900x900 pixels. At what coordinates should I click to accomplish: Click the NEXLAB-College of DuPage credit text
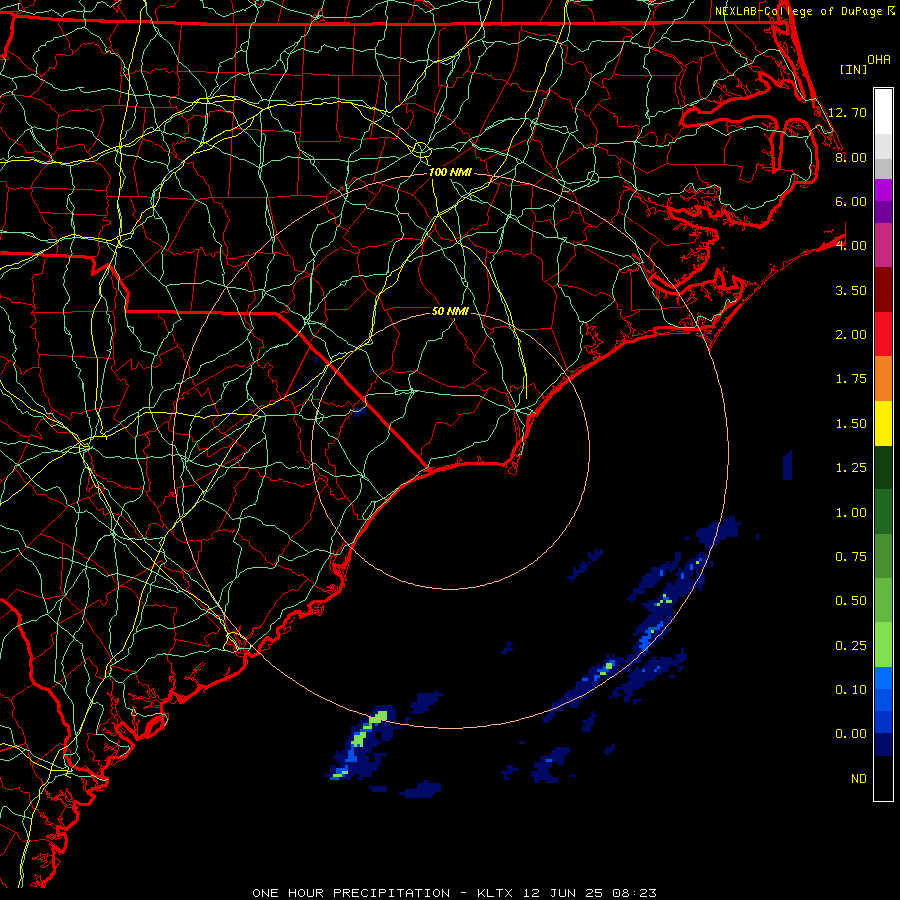[799, 11]
